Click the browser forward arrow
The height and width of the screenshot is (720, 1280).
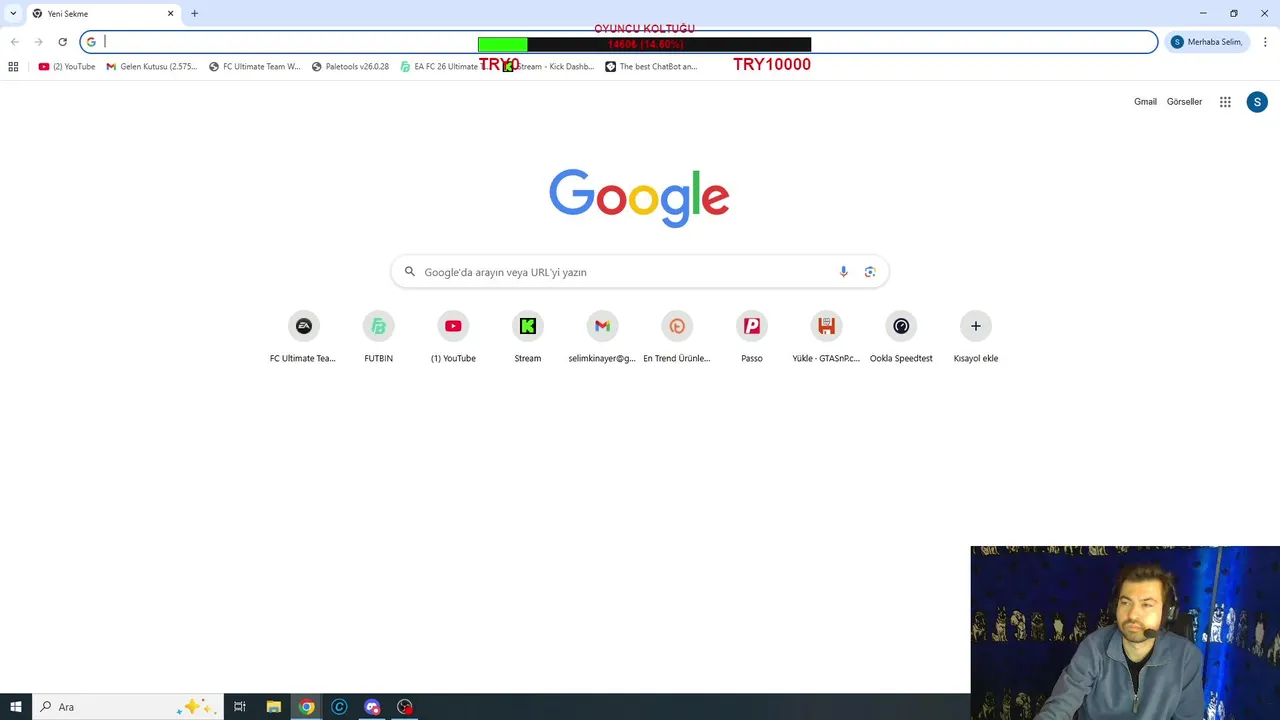[x=38, y=42]
